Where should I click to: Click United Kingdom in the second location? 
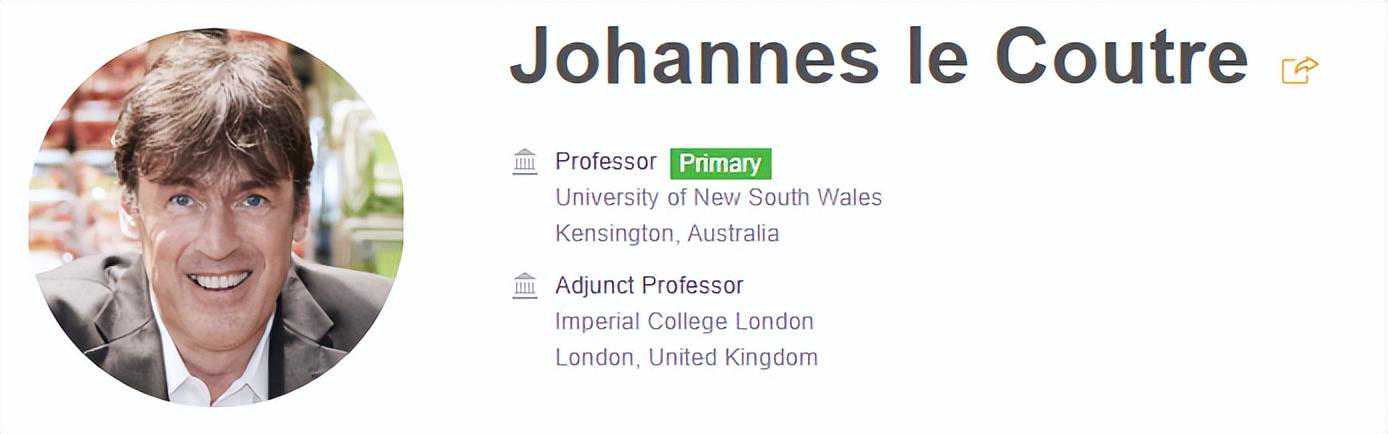pyautogui.click(x=733, y=357)
